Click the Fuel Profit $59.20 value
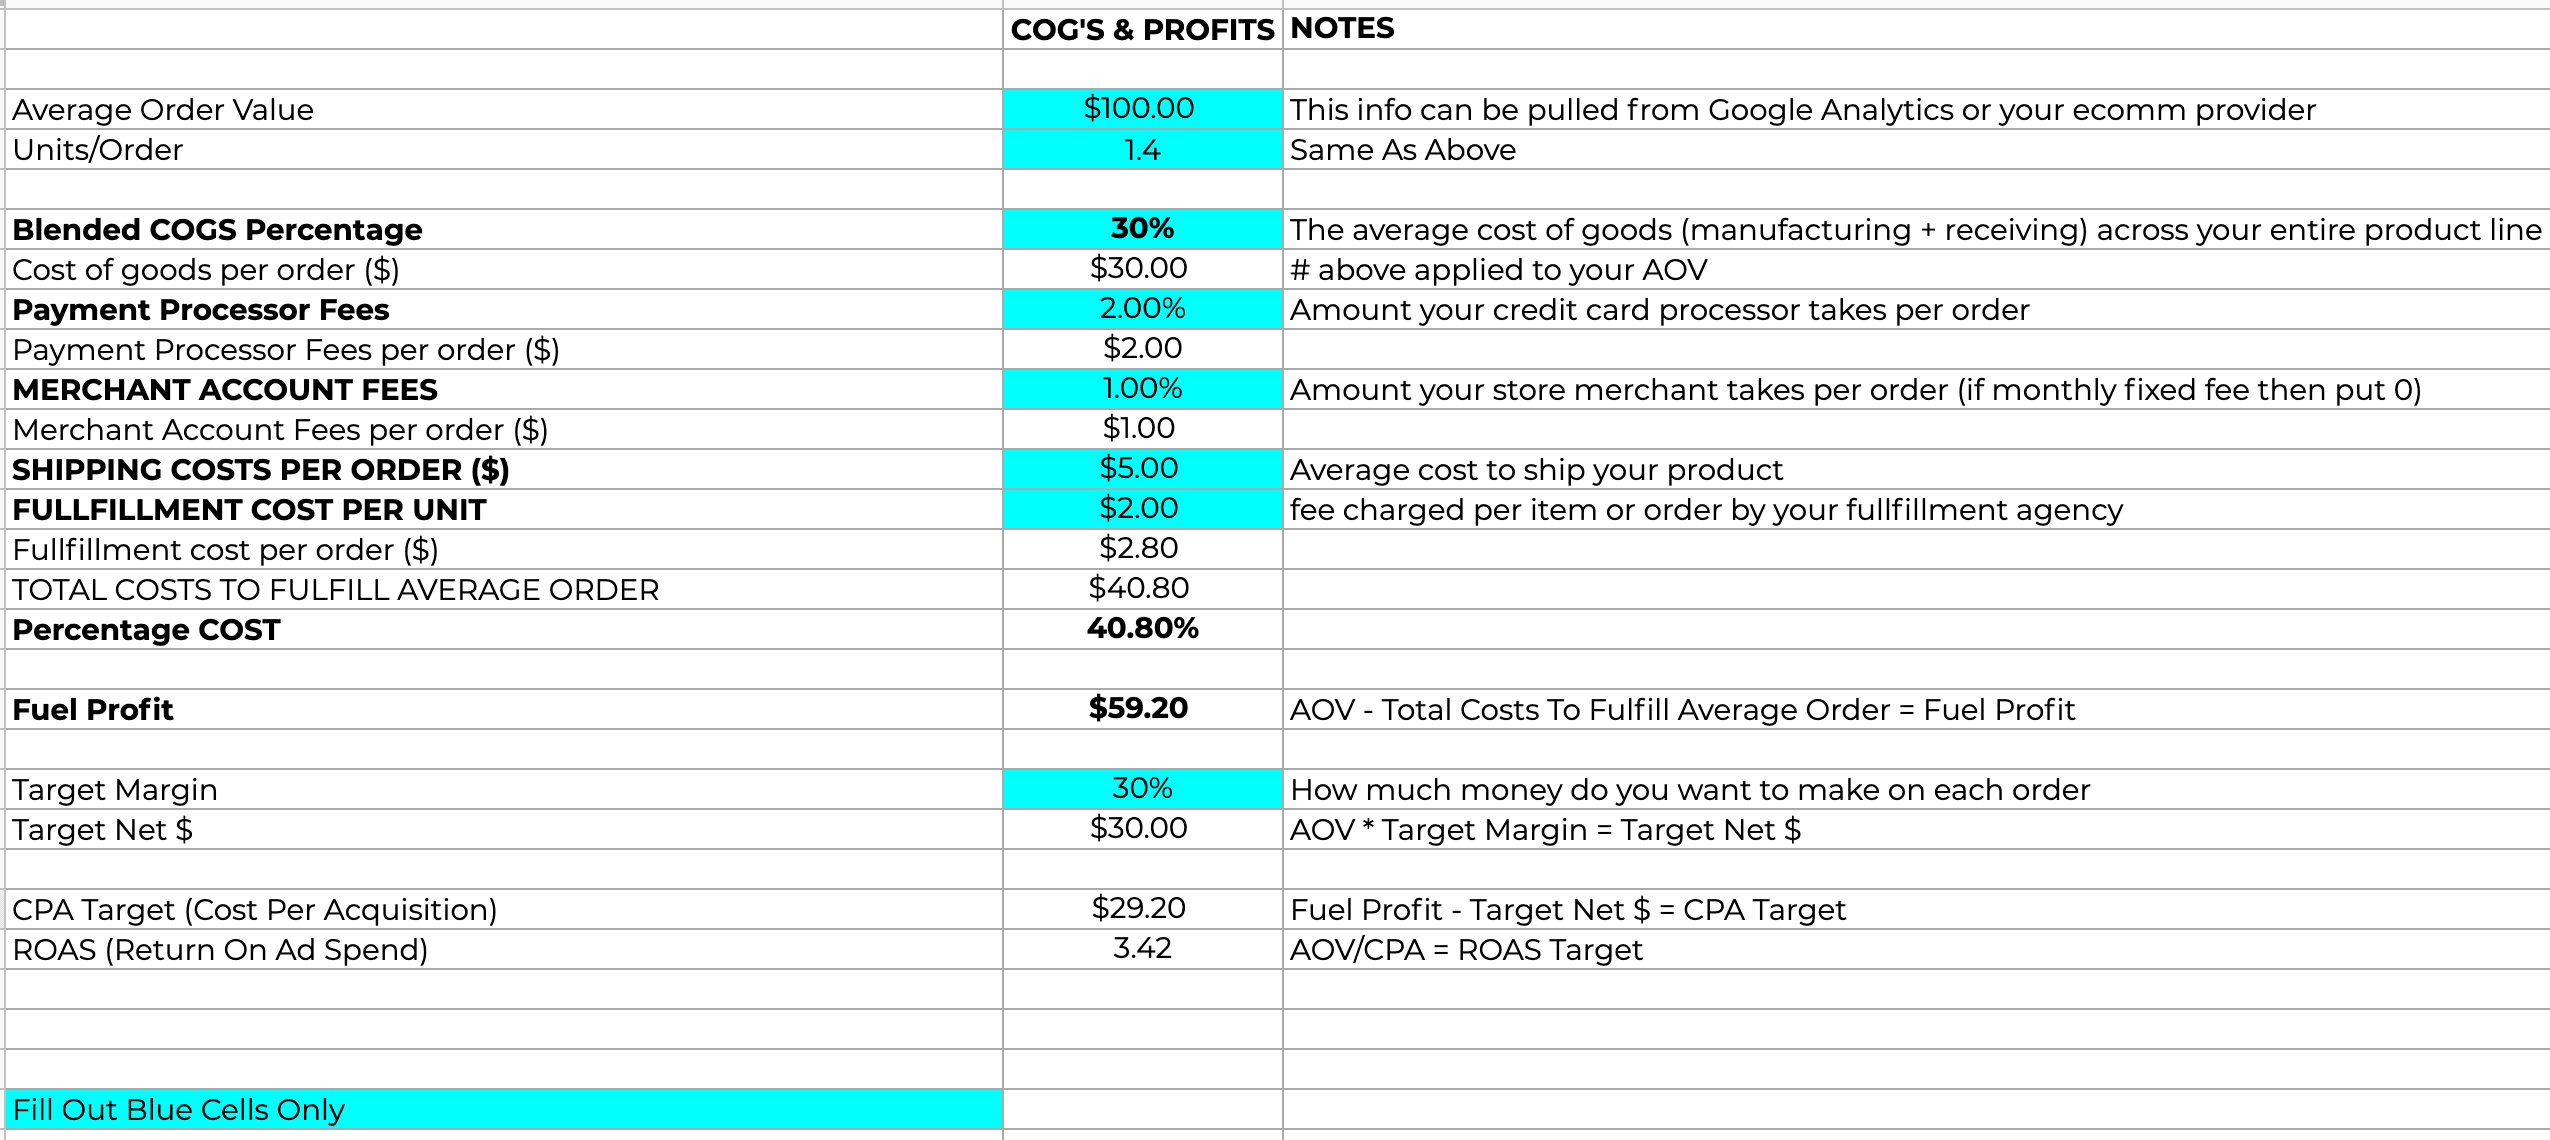This screenshot has height=1140, width=2550. pos(1138,709)
